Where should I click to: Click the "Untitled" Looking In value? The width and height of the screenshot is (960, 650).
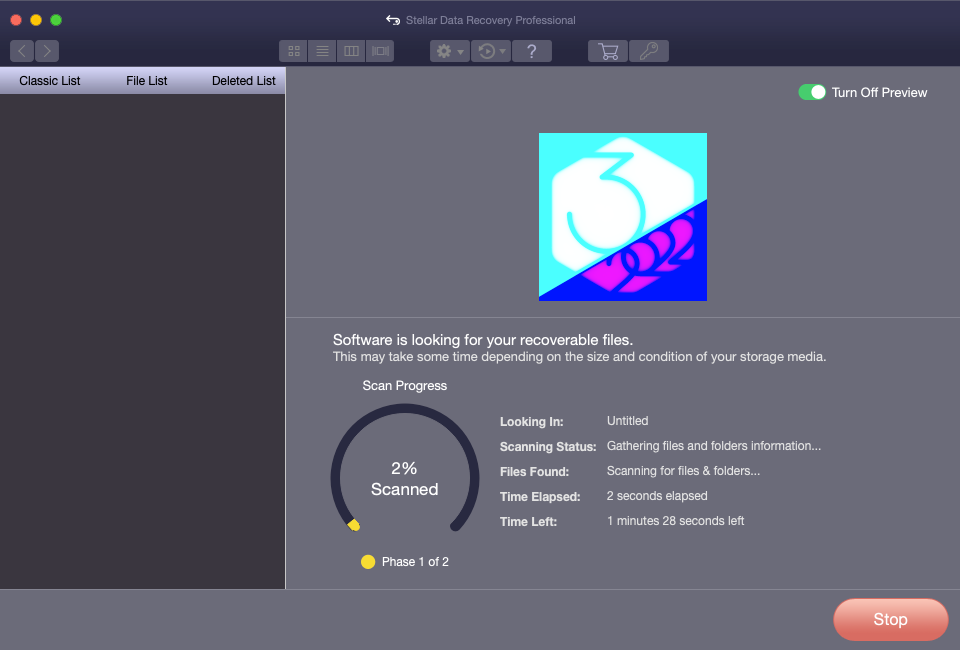point(628,421)
